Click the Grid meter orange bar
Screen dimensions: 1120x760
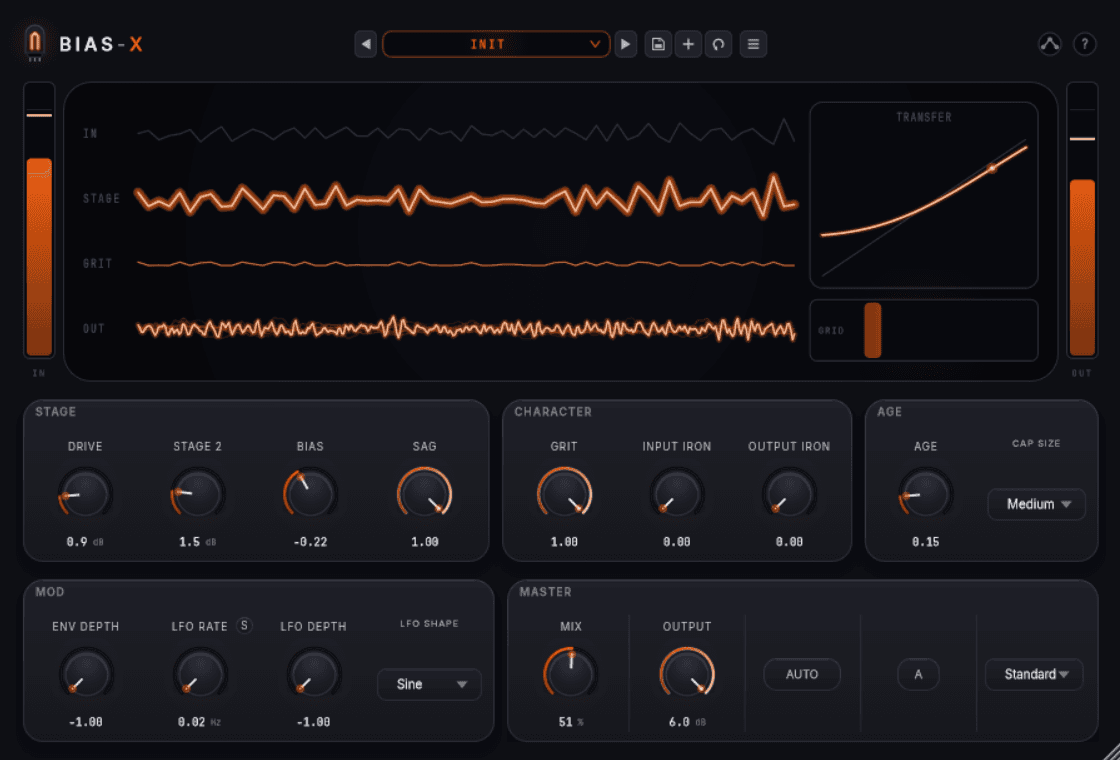point(873,330)
